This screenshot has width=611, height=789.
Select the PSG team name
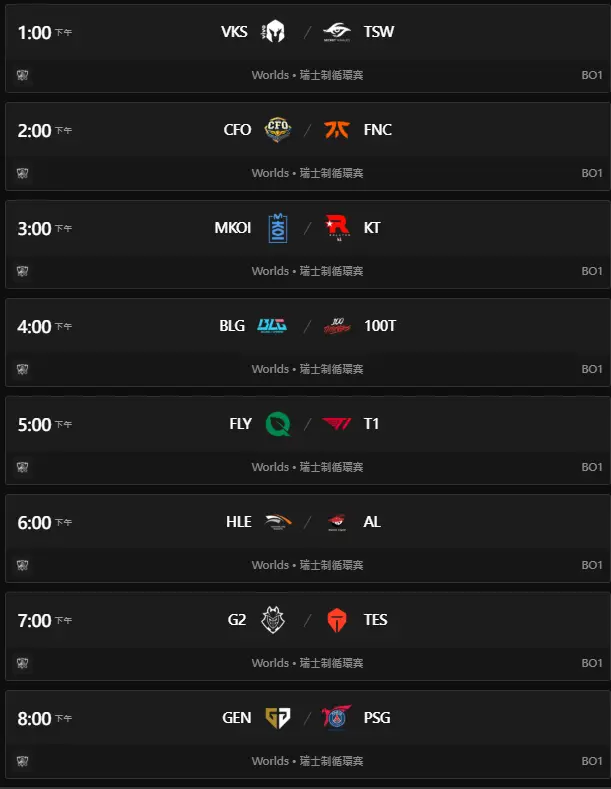[x=377, y=718]
